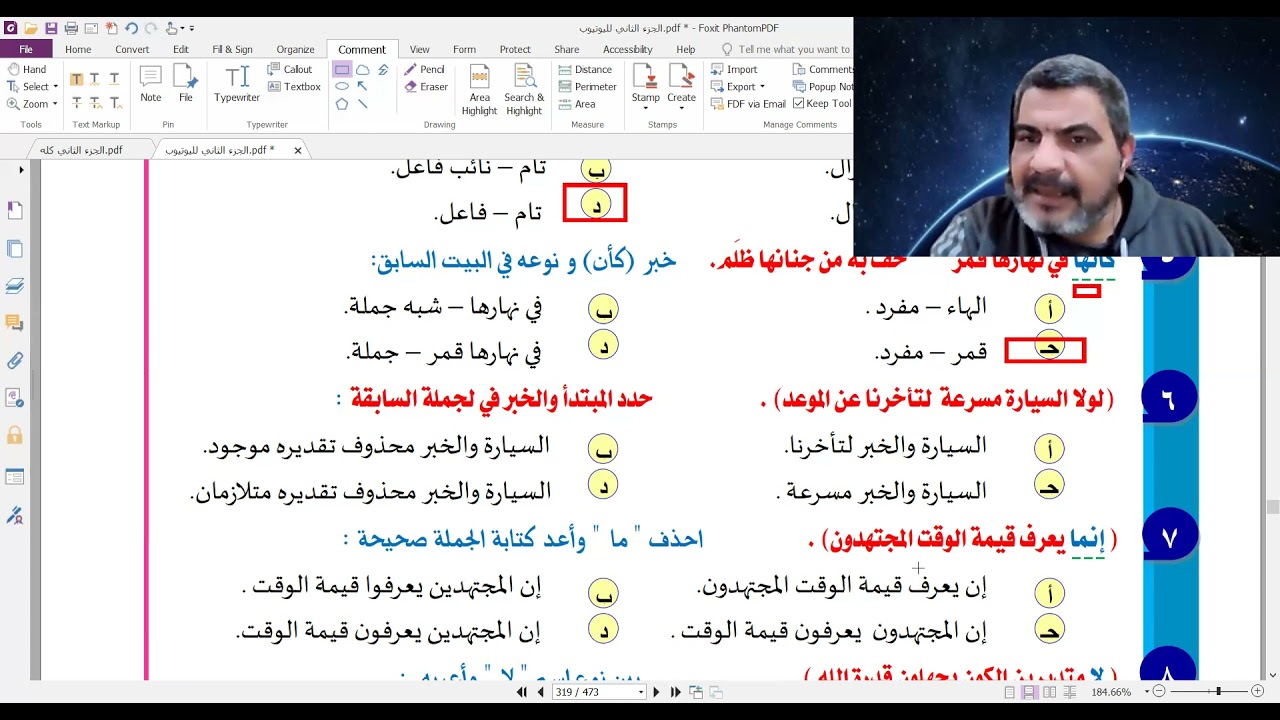1280x720 pixels.
Task: Select the Callout tool
Action: click(291, 69)
